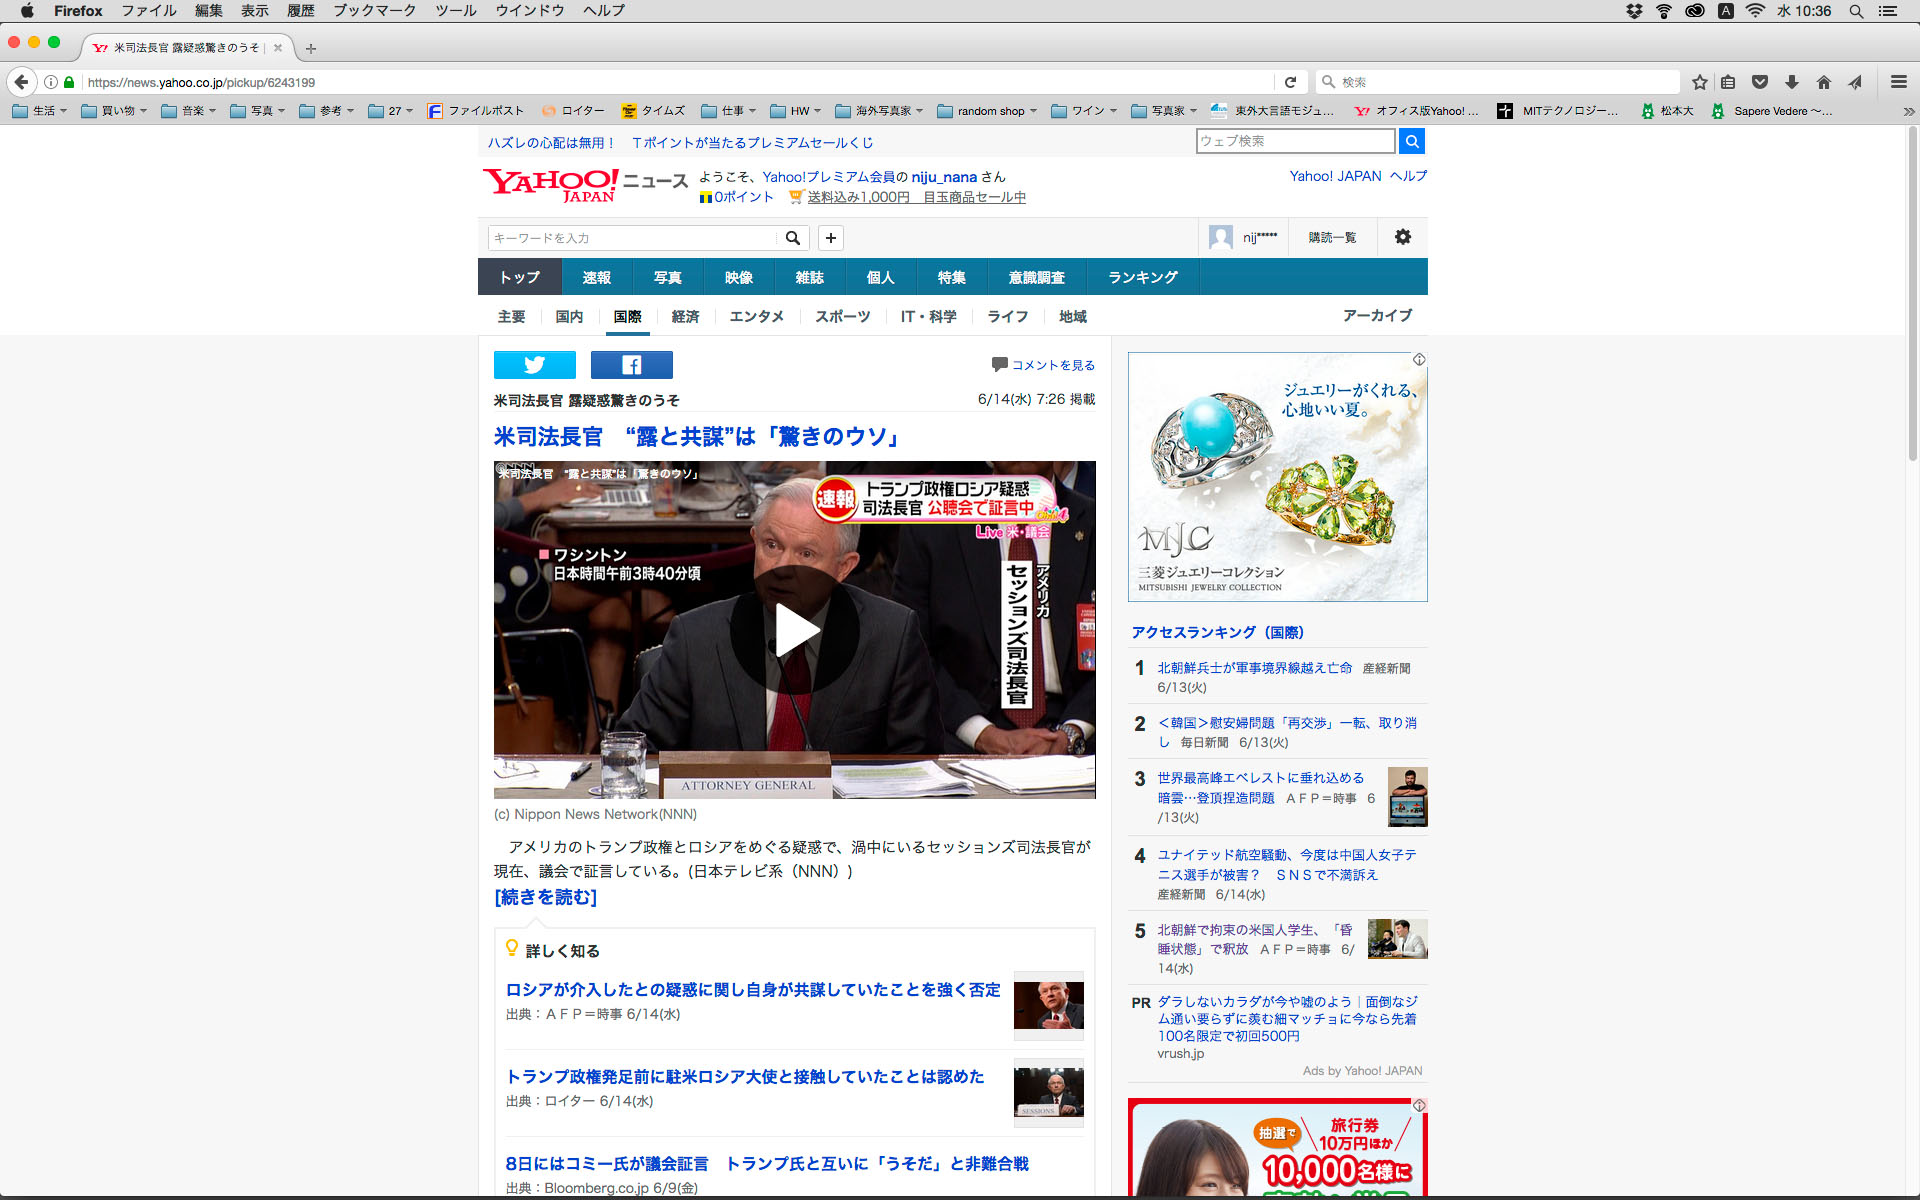Screen dimensions: 1920x1200
Task: Share article via Twitter bird button
Action: 534,365
